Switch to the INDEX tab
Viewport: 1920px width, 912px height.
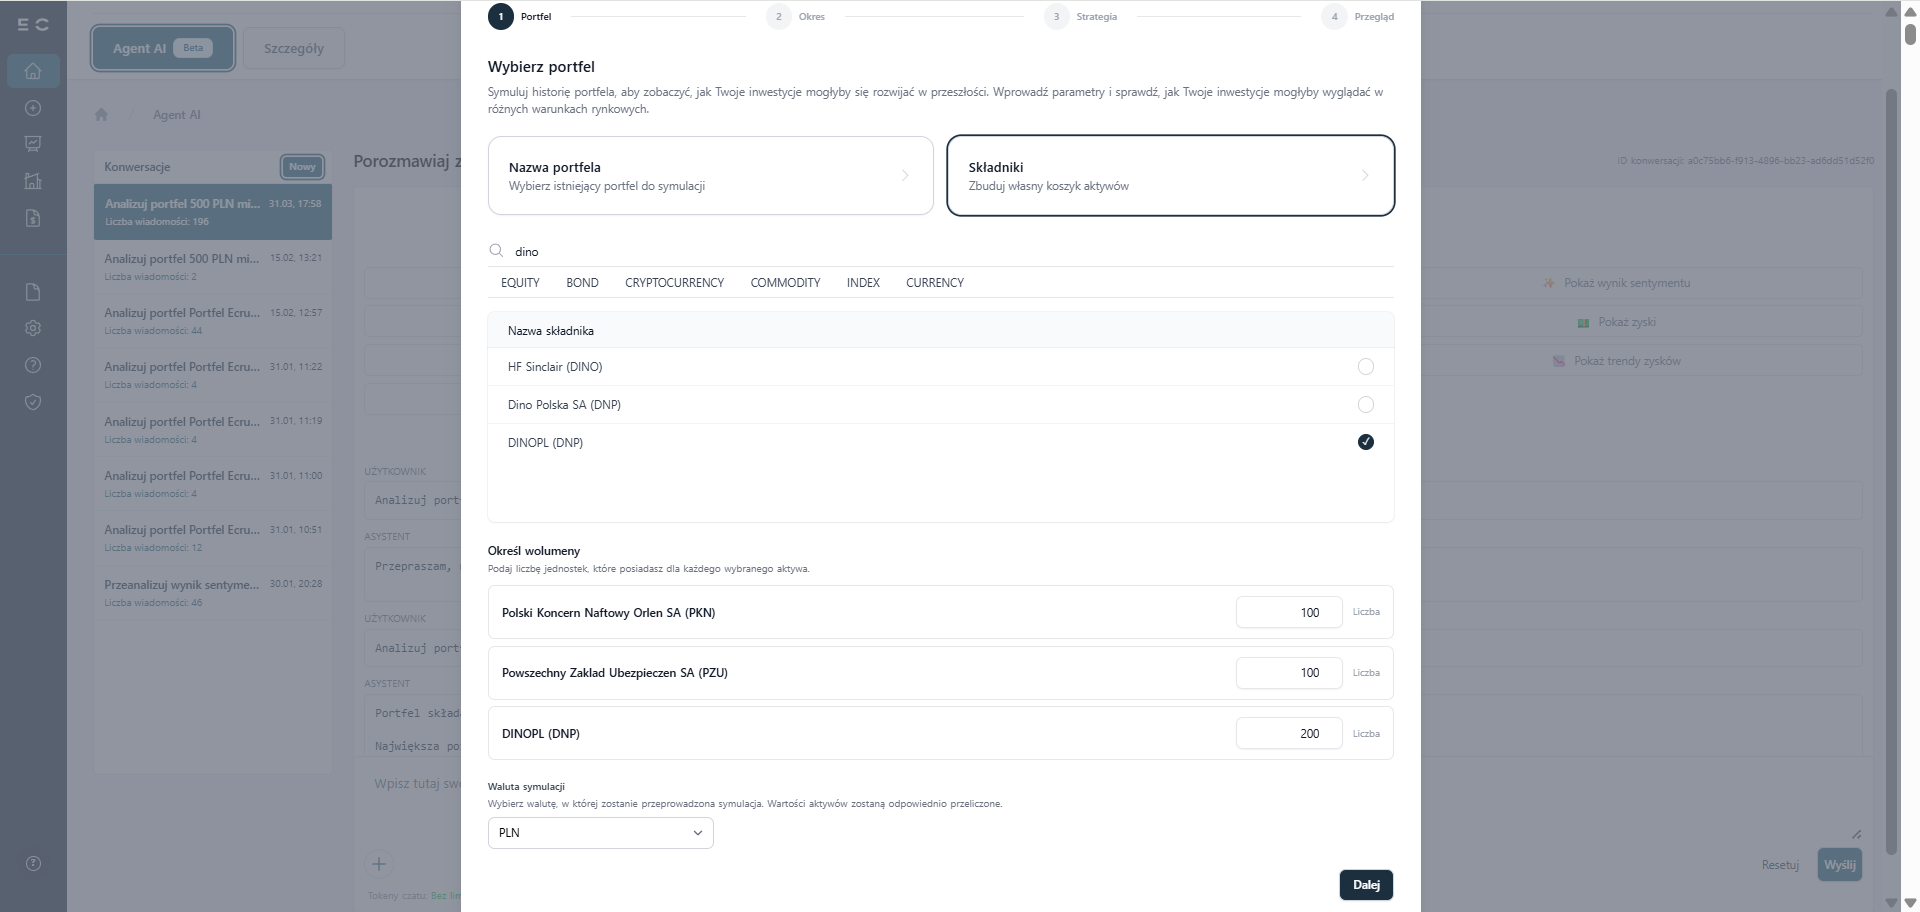pyautogui.click(x=863, y=283)
